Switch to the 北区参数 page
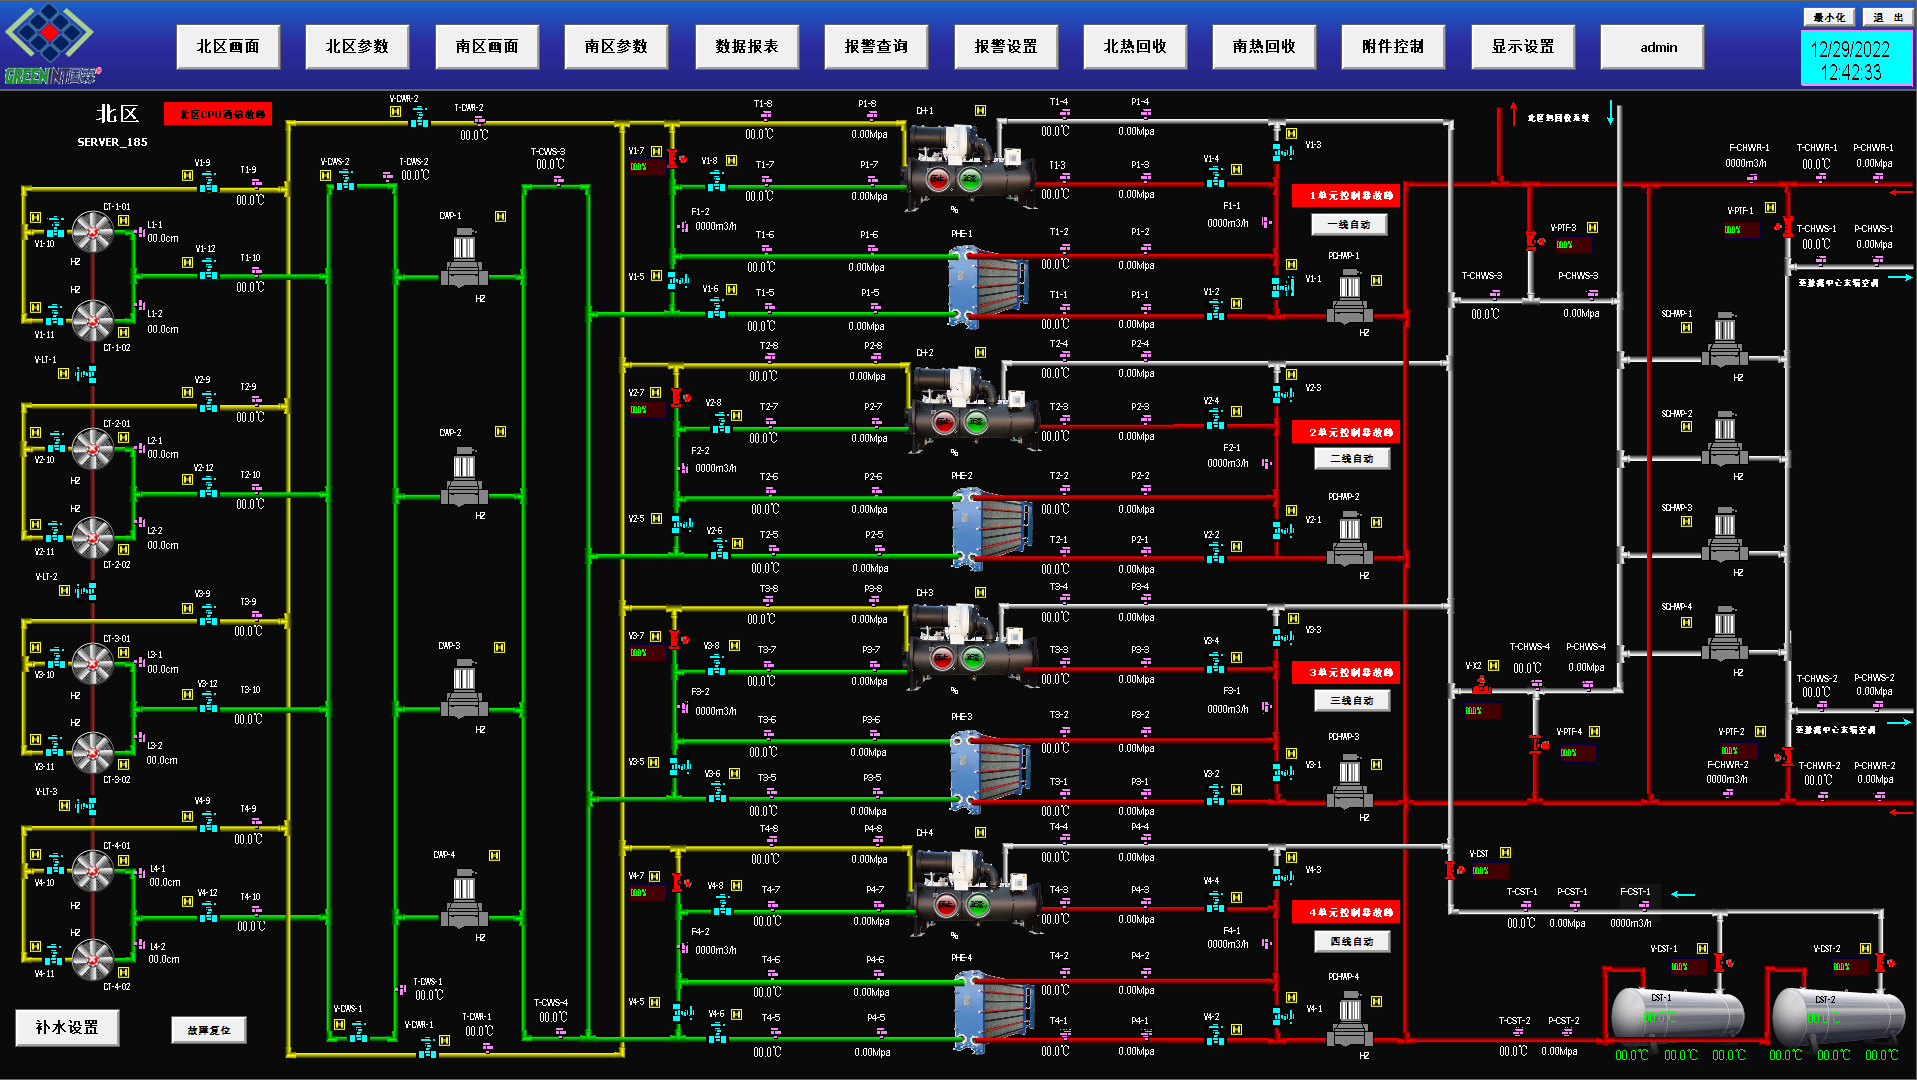 tap(357, 47)
